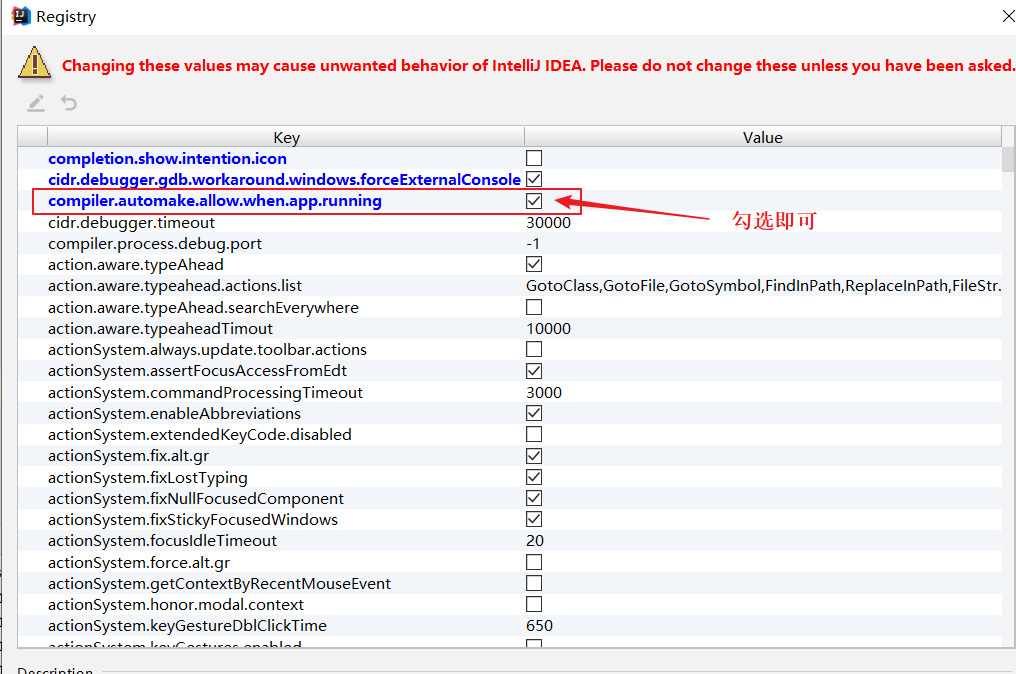The height and width of the screenshot is (674, 1016).
Task: Select the action.aware.typeAhead.searchEverywhere key
Action: (203, 307)
